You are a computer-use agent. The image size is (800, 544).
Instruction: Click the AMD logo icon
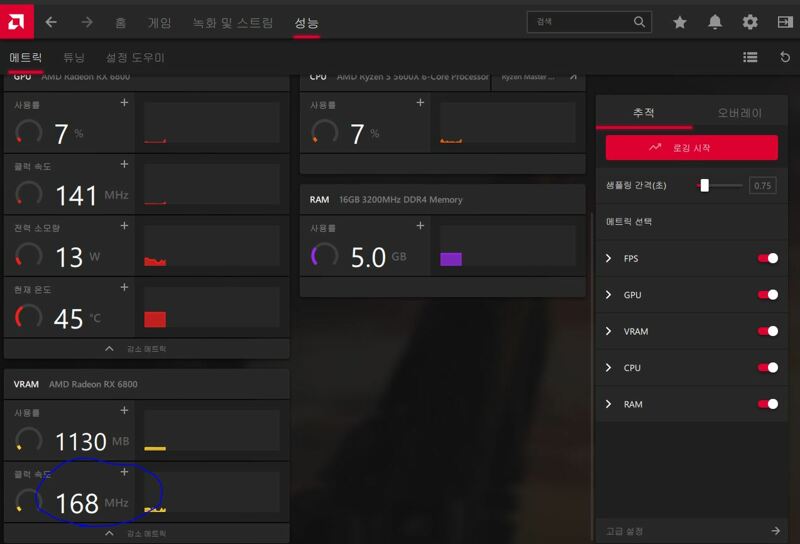[x=16, y=21]
